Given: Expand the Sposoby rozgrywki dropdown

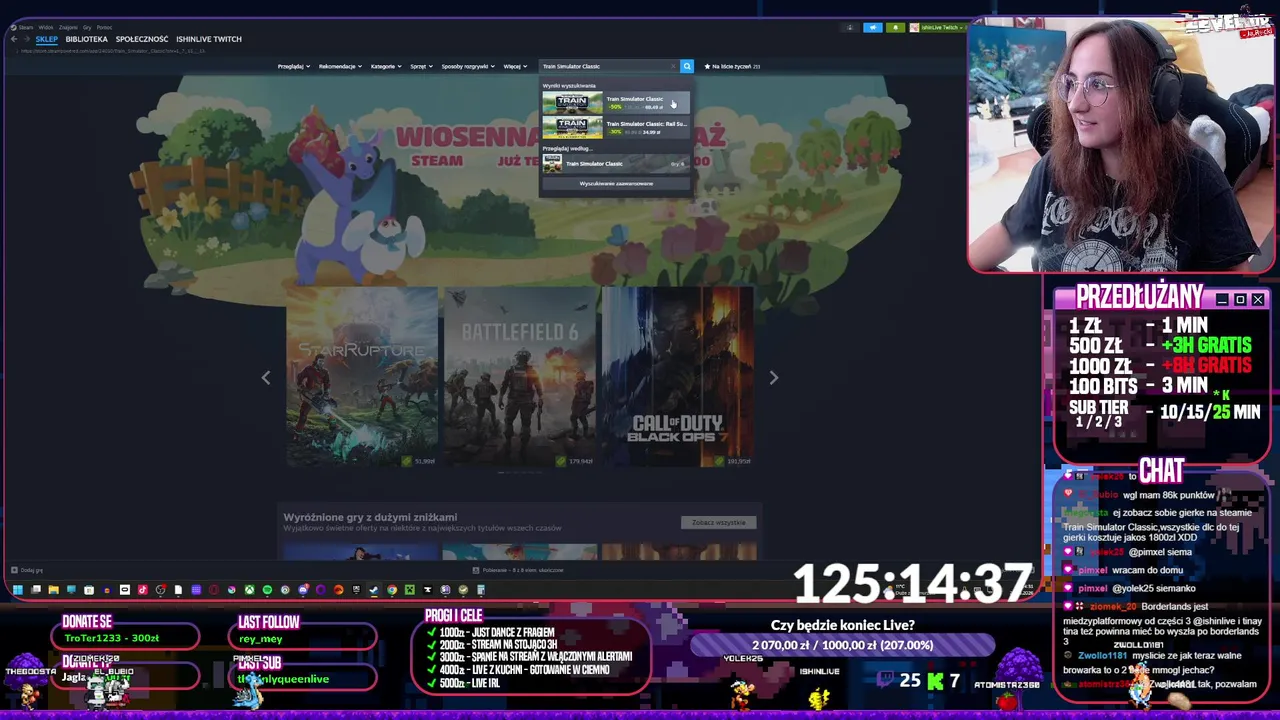Looking at the screenshot, I should 468,66.
